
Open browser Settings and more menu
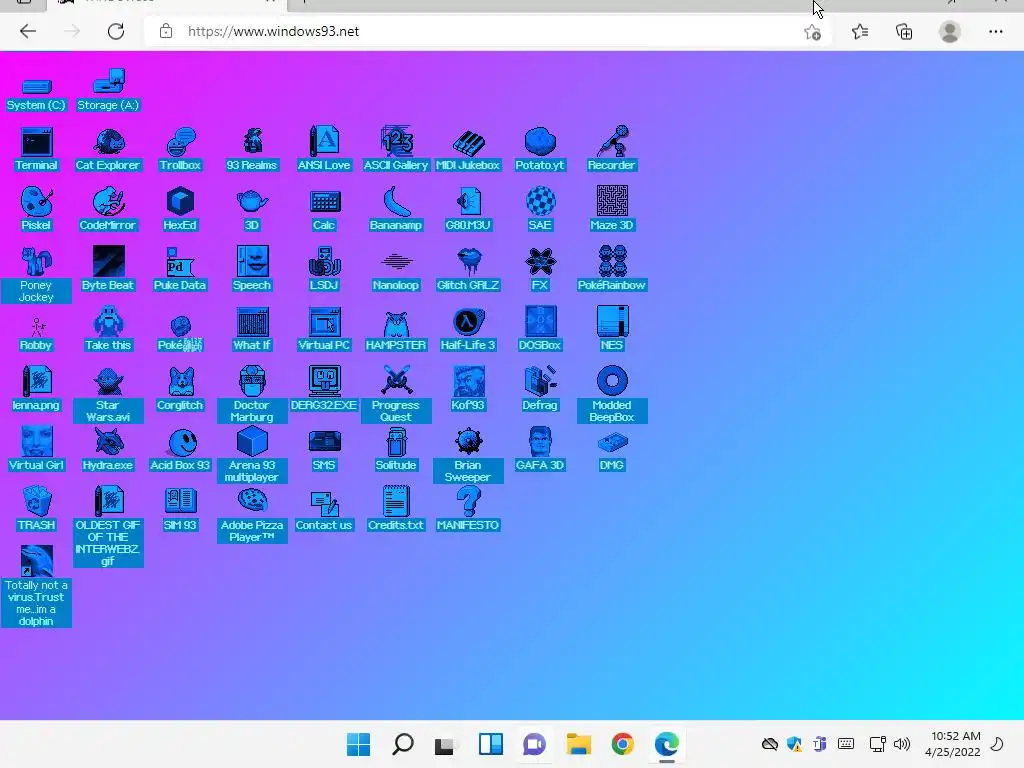(x=995, y=31)
